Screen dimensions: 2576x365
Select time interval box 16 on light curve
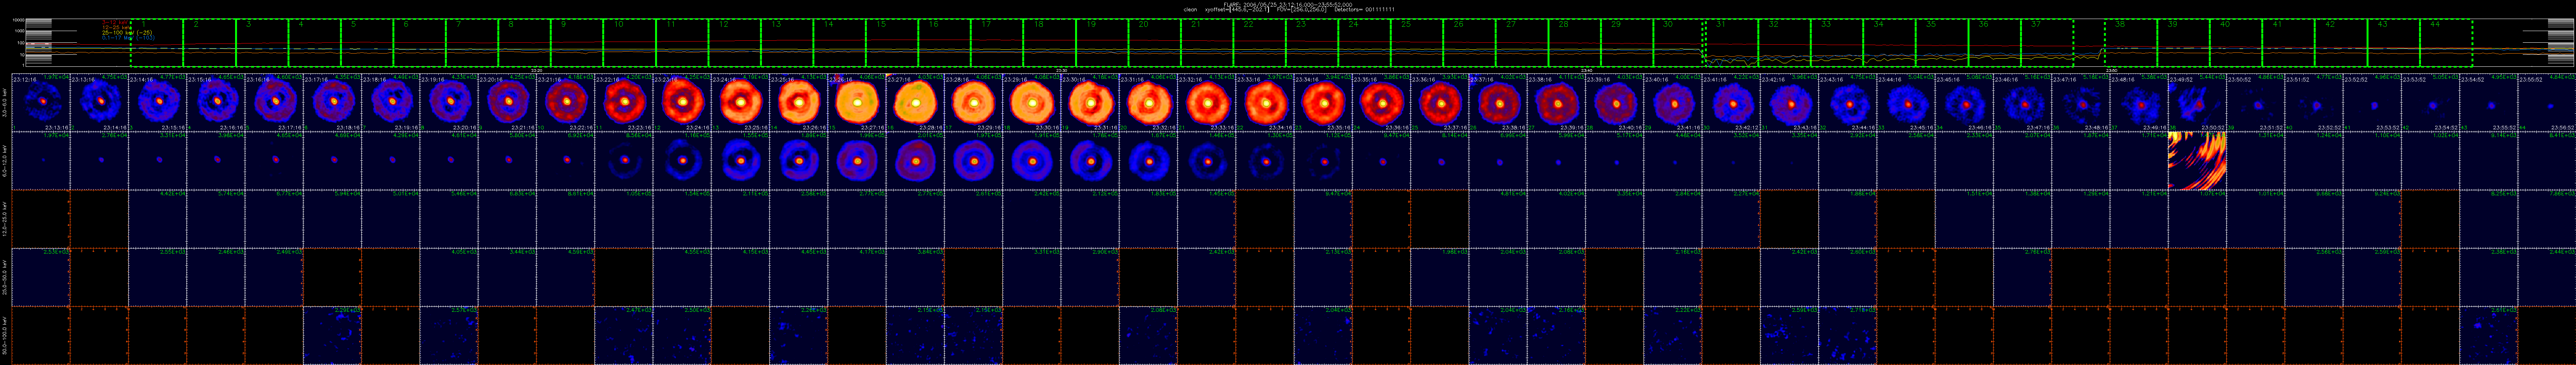pos(945,43)
